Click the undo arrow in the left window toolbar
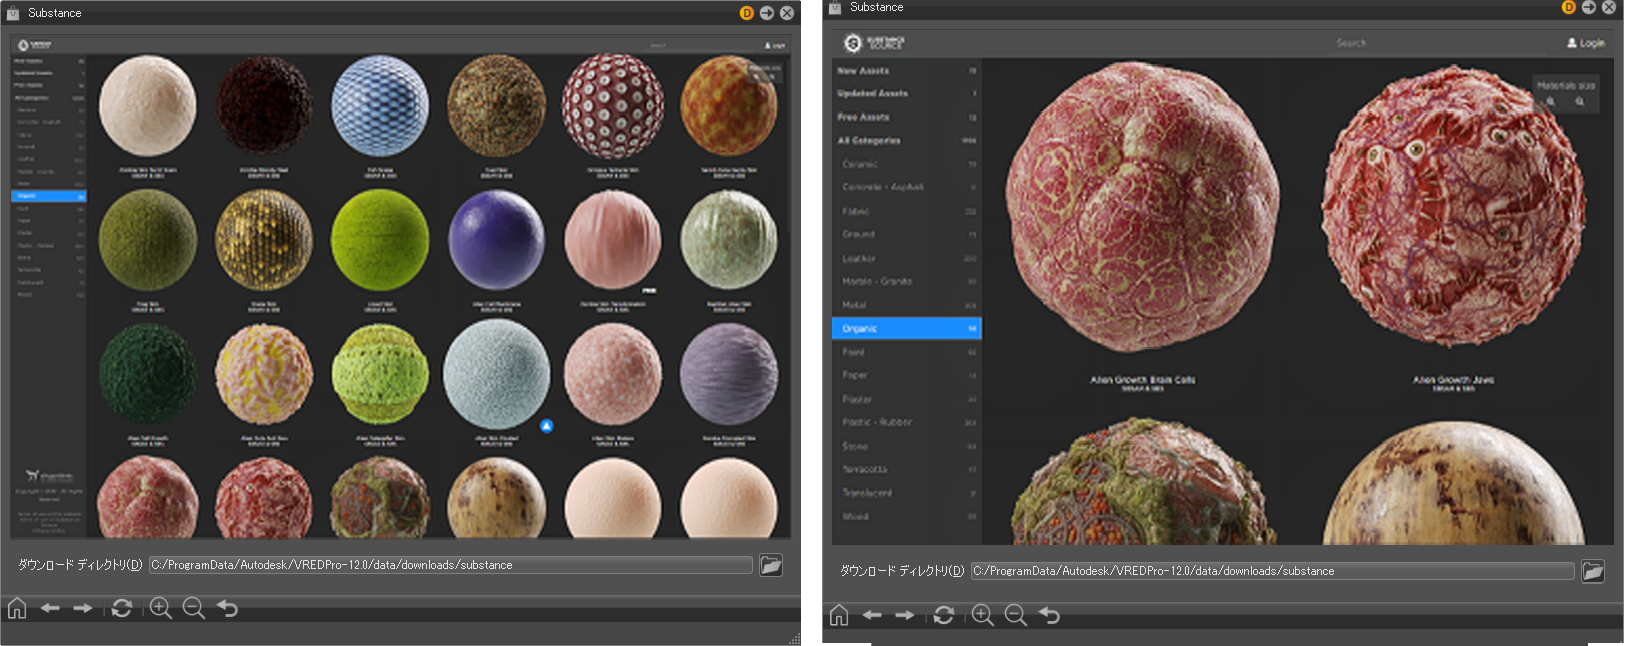The height and width of the screenshot is (646, 1626). pyautogui.click(x=228, y=608)
